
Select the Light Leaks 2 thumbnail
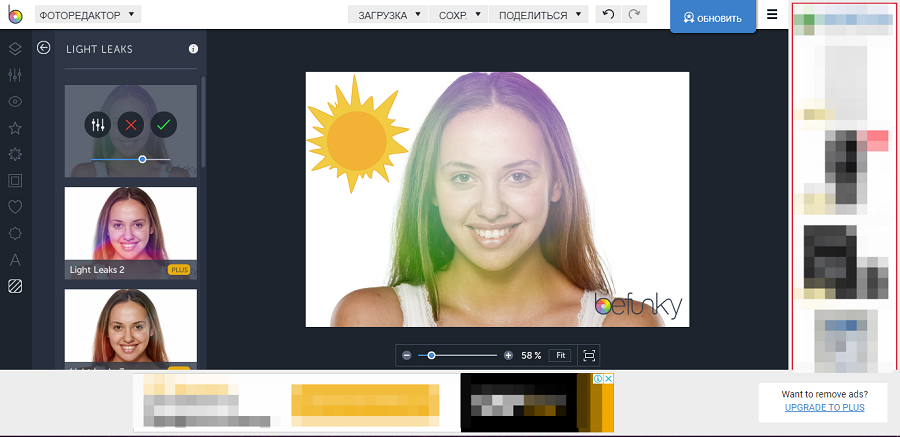[x=131, y=233]
